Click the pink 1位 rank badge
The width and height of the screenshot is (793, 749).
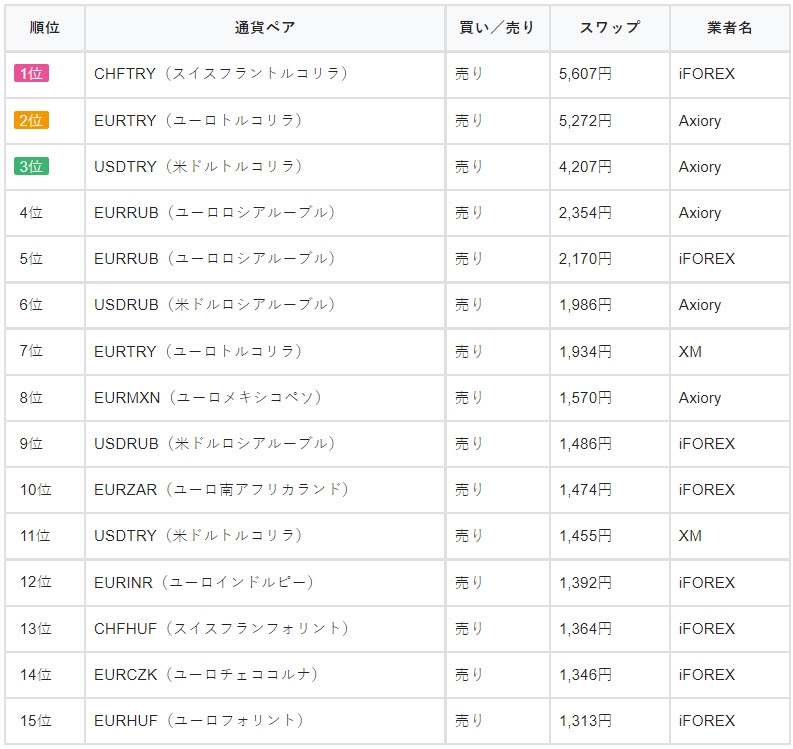(31, 75)
